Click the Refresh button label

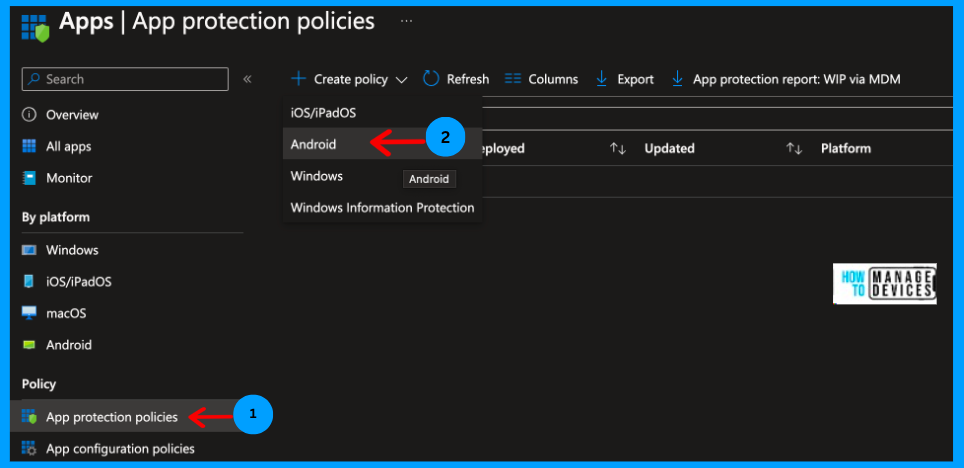pos(468,79)
